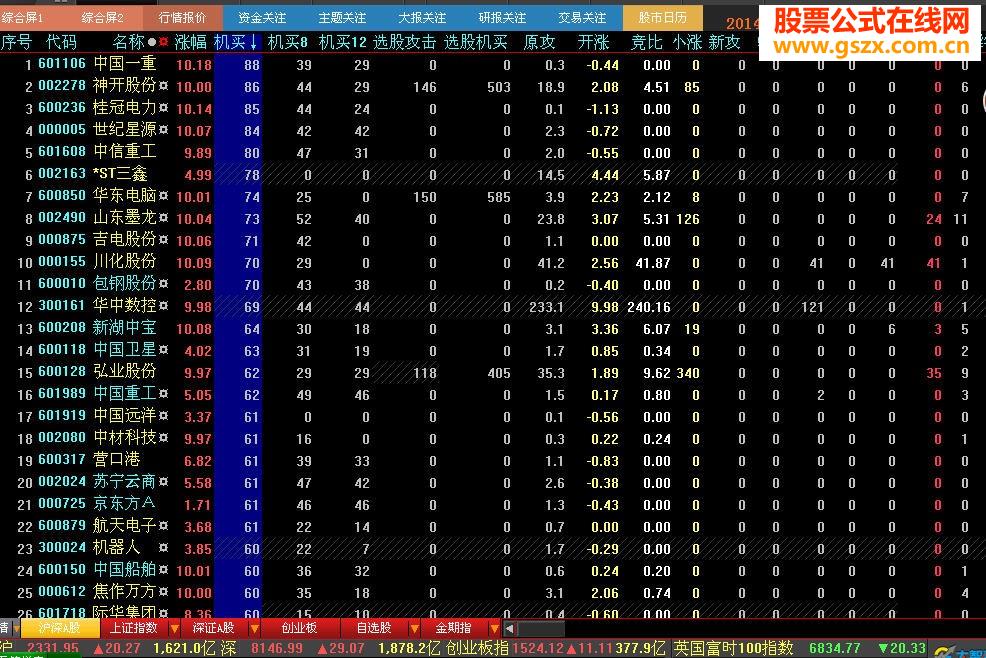Open dropdown arrow next to 上证指数 tab
This screenshot has height=658, width=986.
pyautogui.click(x=174, y=628)
